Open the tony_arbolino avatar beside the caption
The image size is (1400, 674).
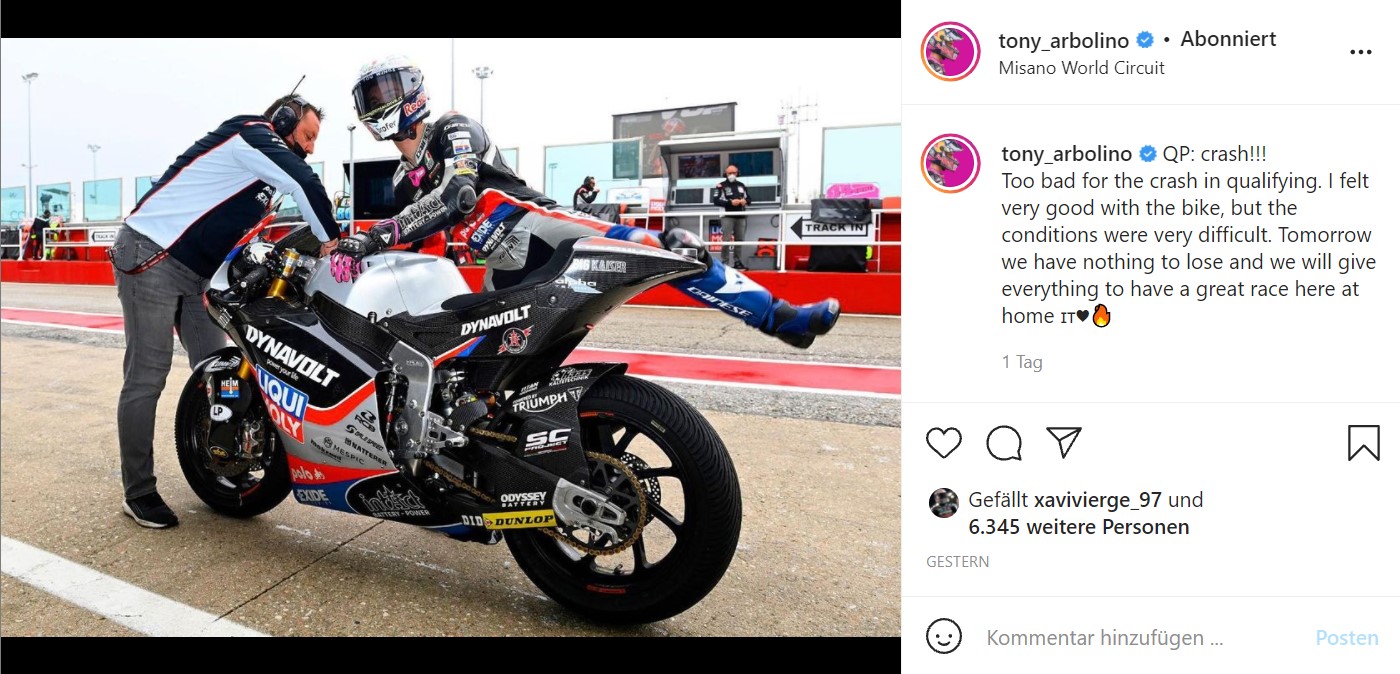point(951,163)
